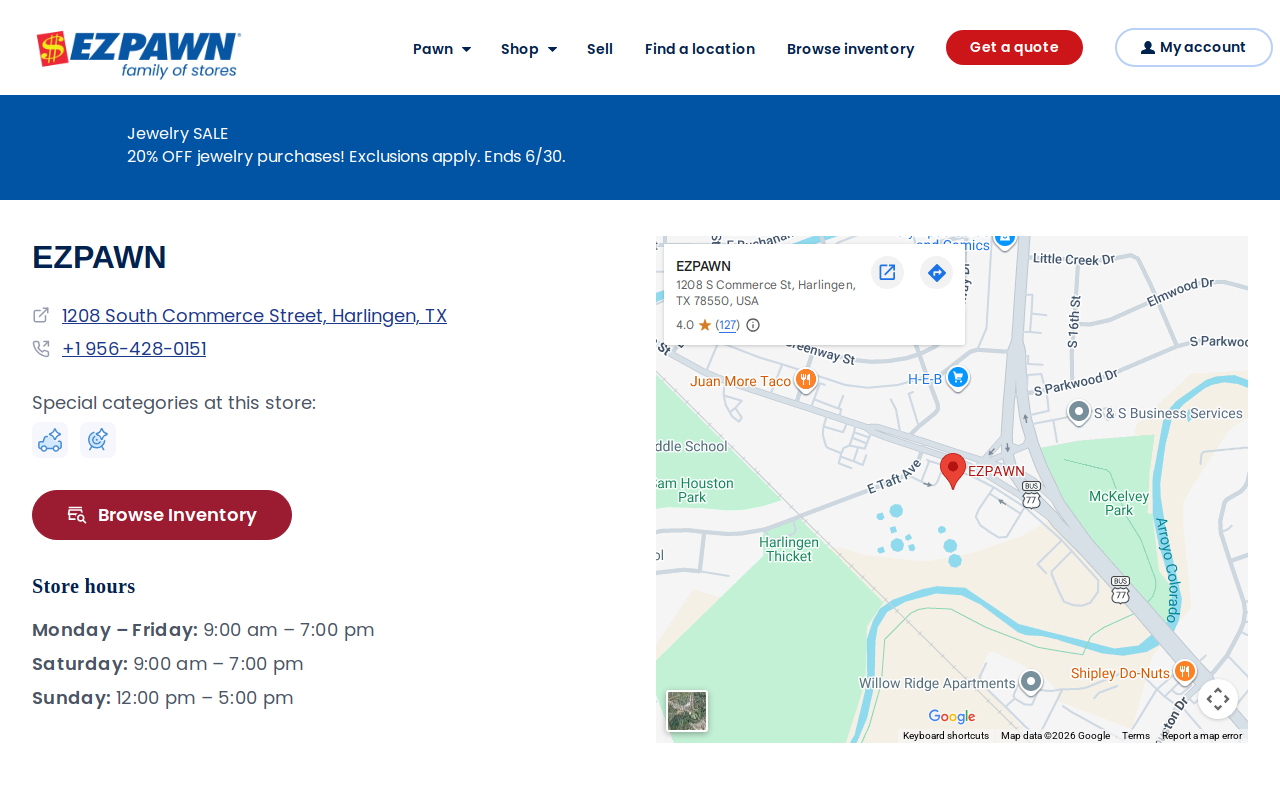Image resolution: width=1280 pixels, height=800 pixels.
Task: Select the Willow Ridge Apartments marker
Action: [x=1031, y=682]
